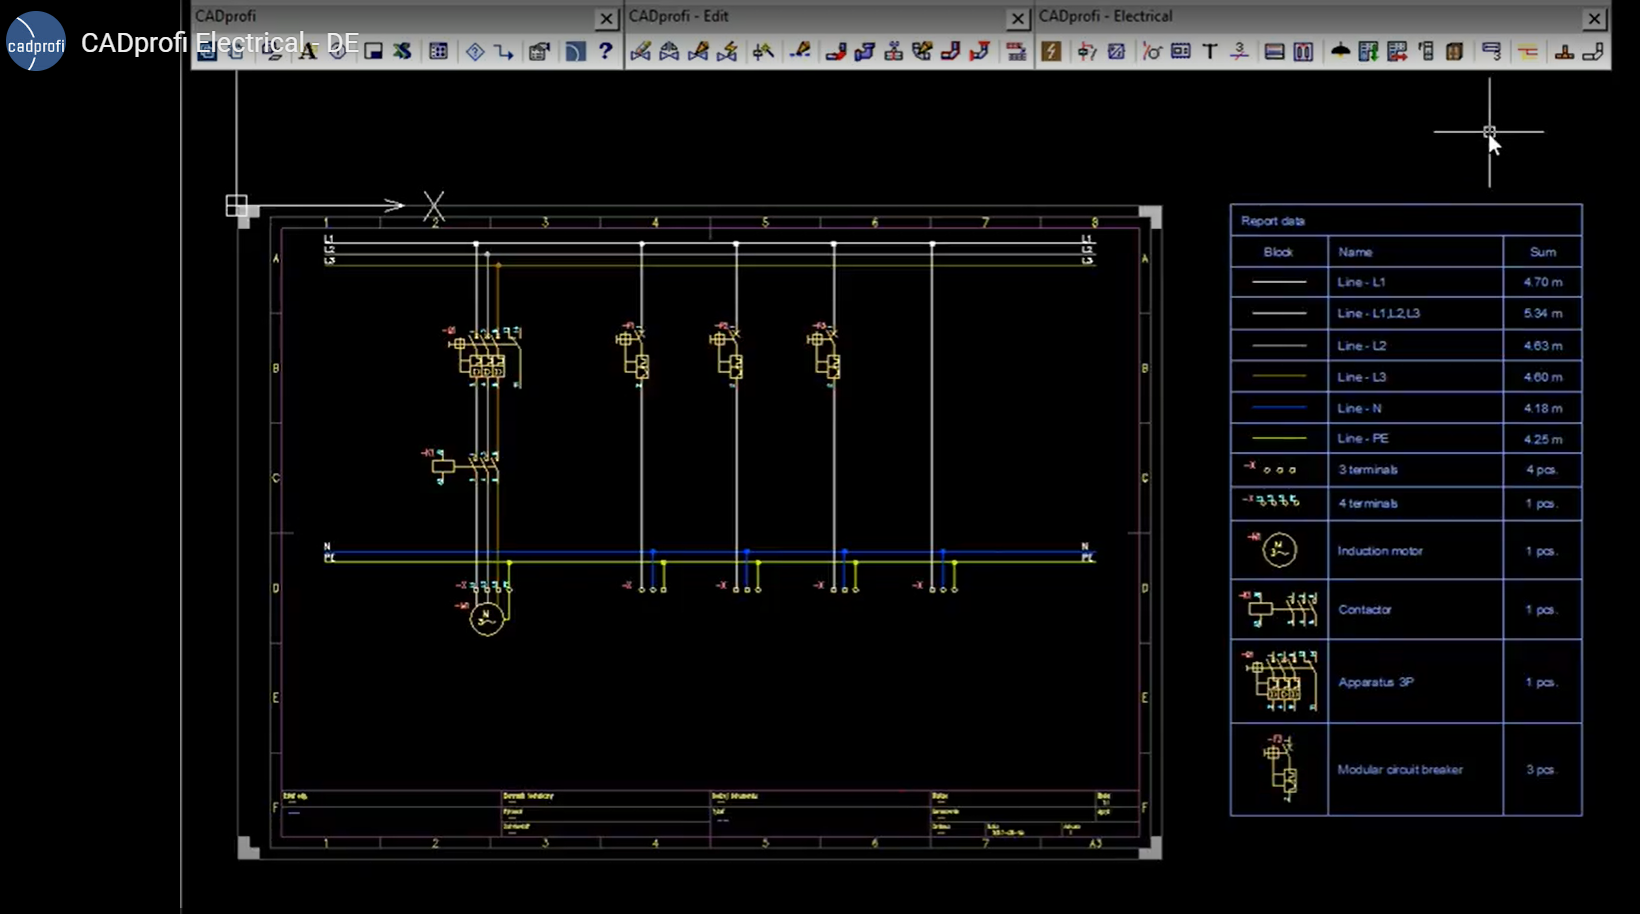Click the Modular circuit breaker row in report
The image size is (1640, 914).
coord(1399,769)
